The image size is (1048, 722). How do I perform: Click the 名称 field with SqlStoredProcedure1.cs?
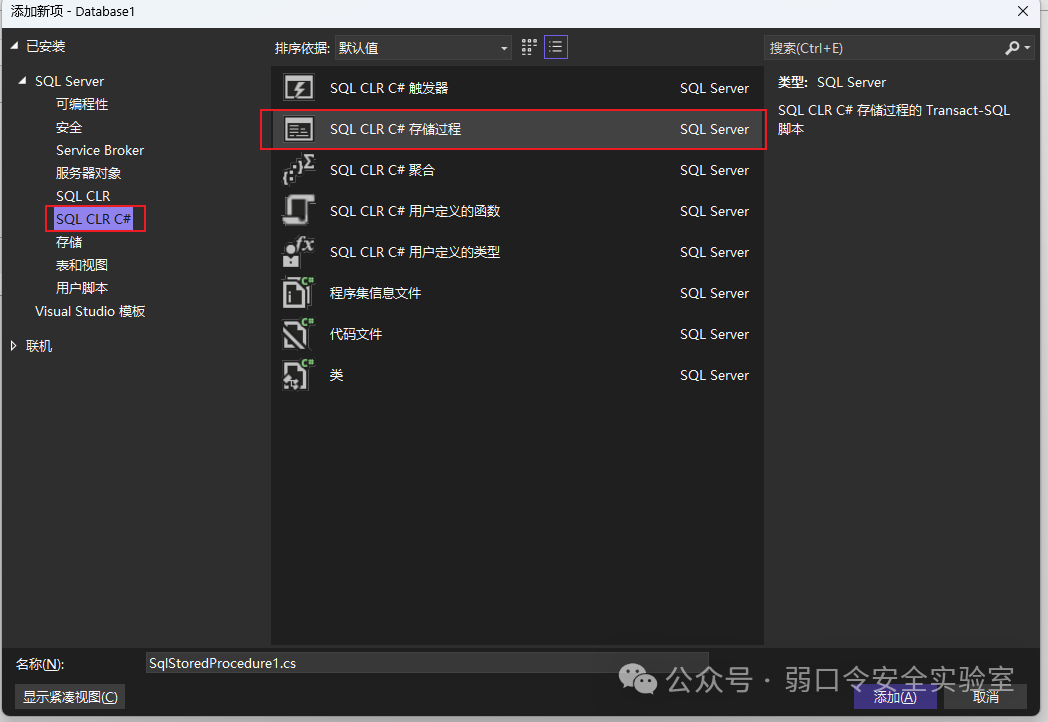point(426,663)
